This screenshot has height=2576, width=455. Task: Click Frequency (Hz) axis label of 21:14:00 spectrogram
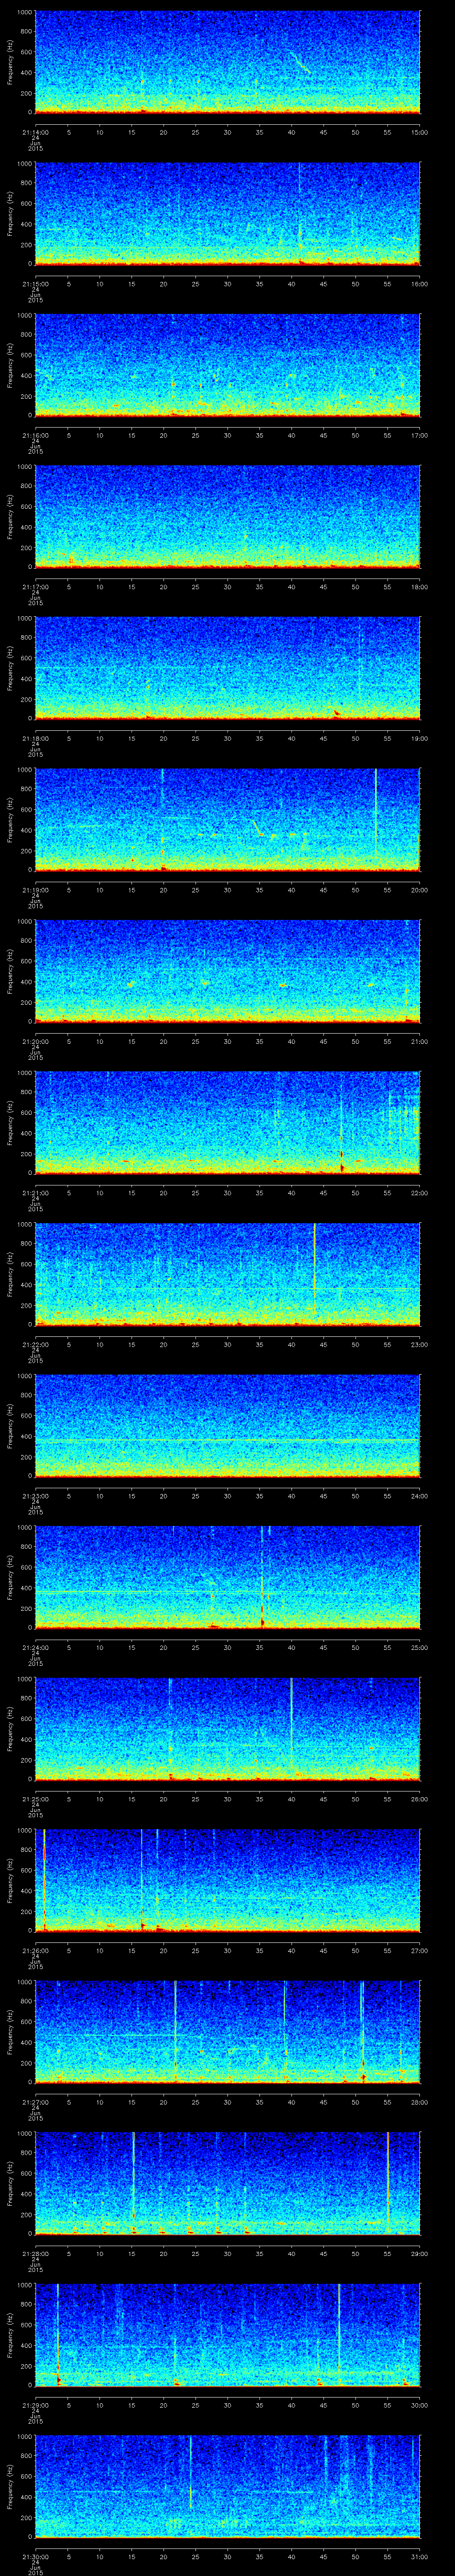pos(10,62)
